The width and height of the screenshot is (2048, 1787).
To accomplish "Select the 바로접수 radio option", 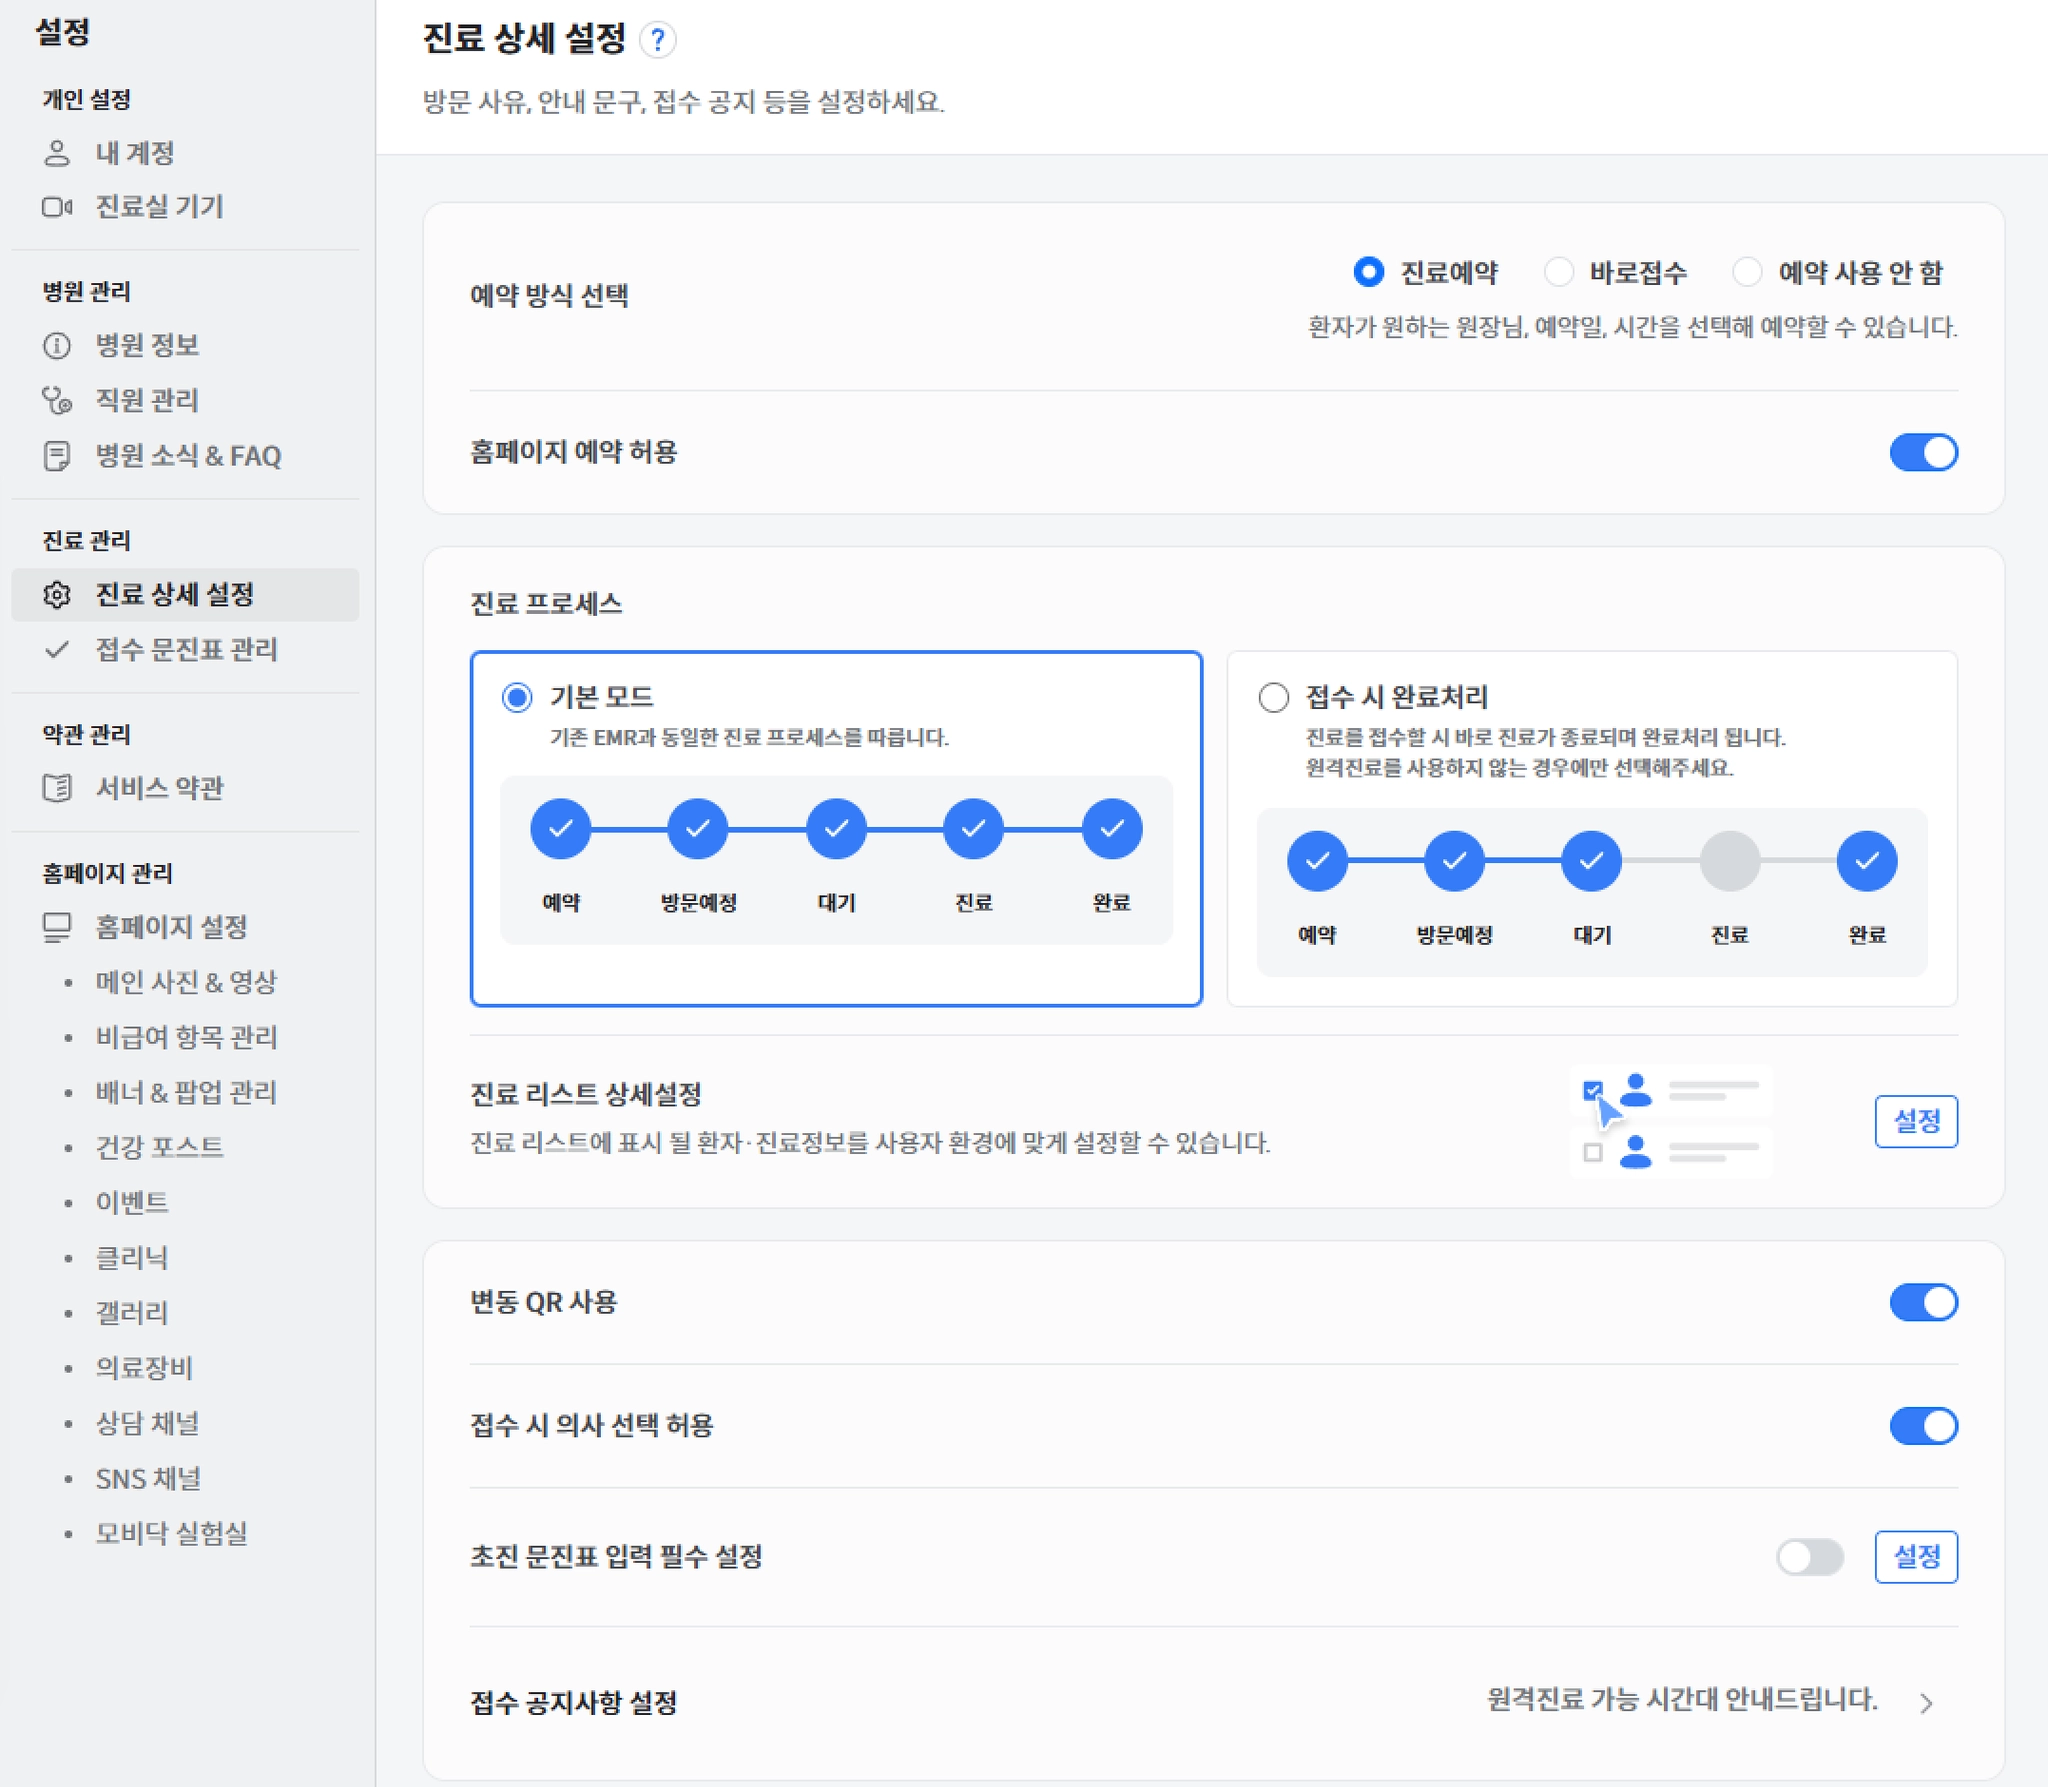I will (x=1558, y=272).
